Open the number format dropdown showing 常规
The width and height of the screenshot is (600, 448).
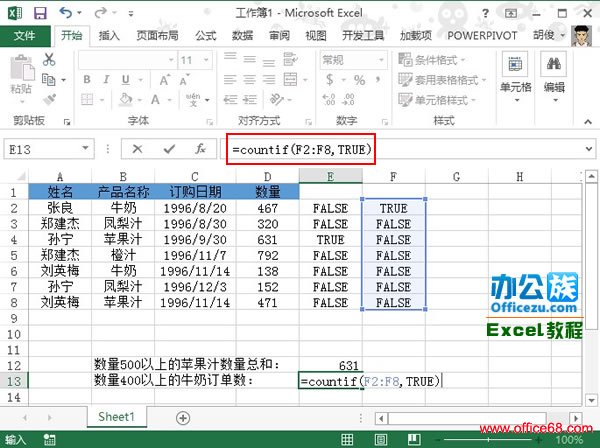pos(381,60)
